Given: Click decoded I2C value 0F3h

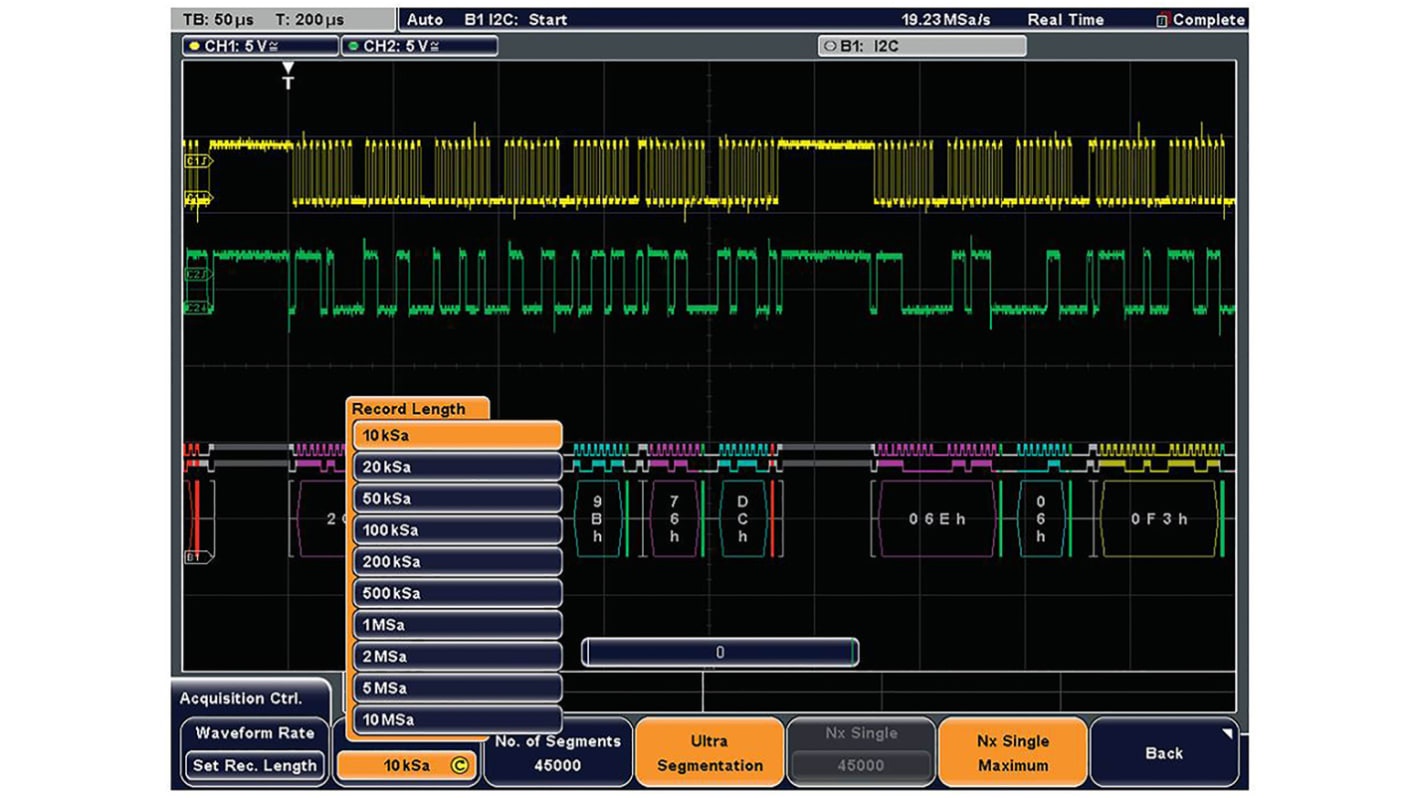Looking at the screenshot, I should tap(1159, 519).
